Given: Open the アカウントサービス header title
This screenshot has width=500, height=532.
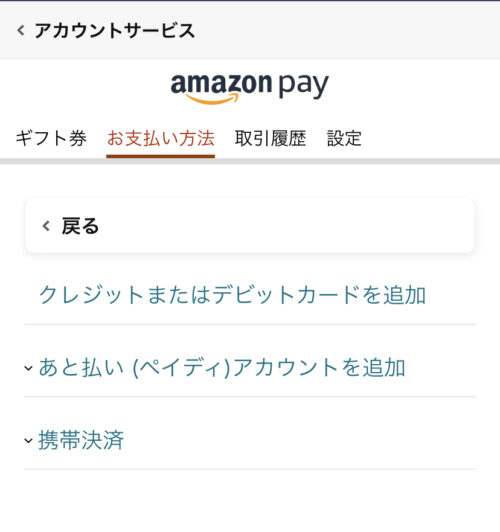Looking at the screenshot, I should tap(115, 31).
